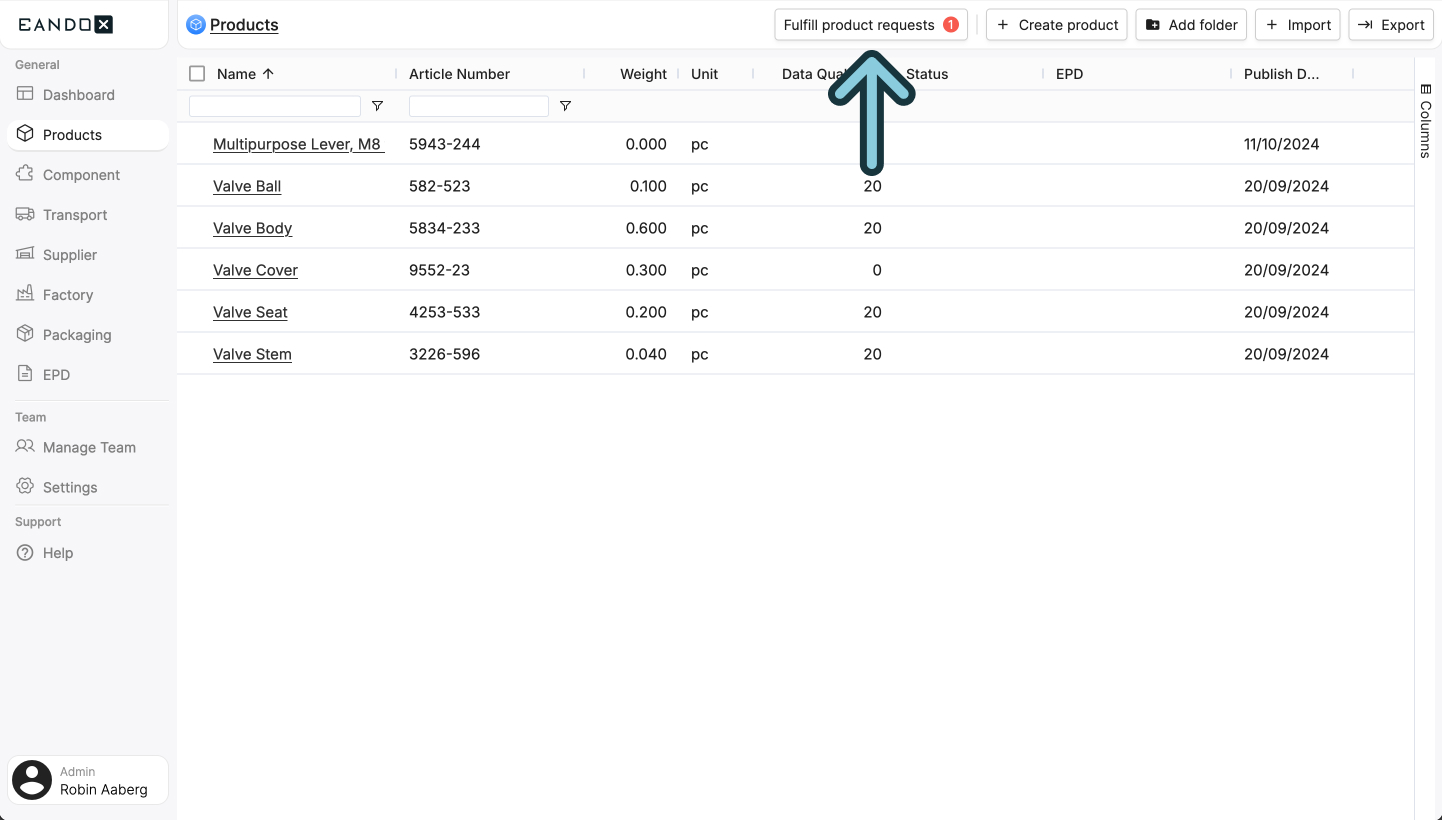Click the Help question mark icon

click(24, 552)
